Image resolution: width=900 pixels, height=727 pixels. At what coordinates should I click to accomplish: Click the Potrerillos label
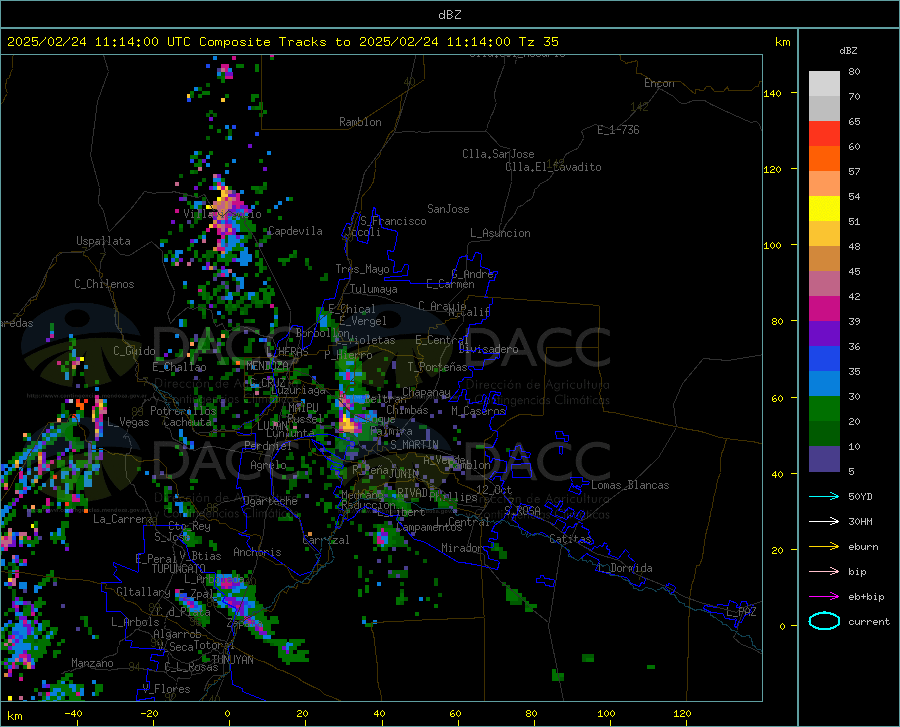(183, 411)
